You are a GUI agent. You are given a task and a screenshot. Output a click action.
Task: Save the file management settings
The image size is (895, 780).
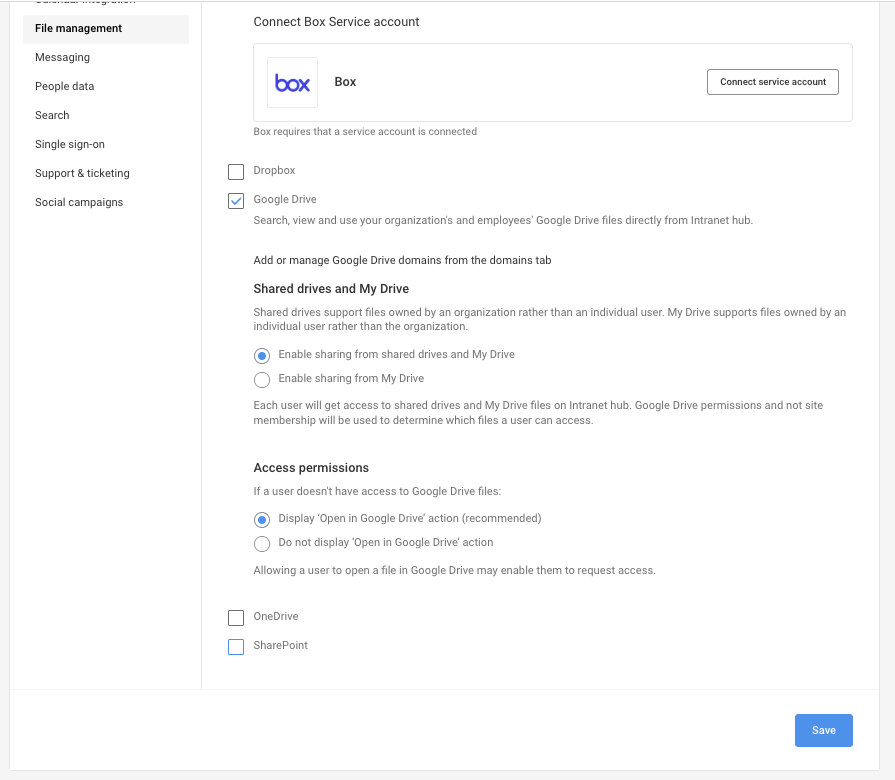click(823, 730)
